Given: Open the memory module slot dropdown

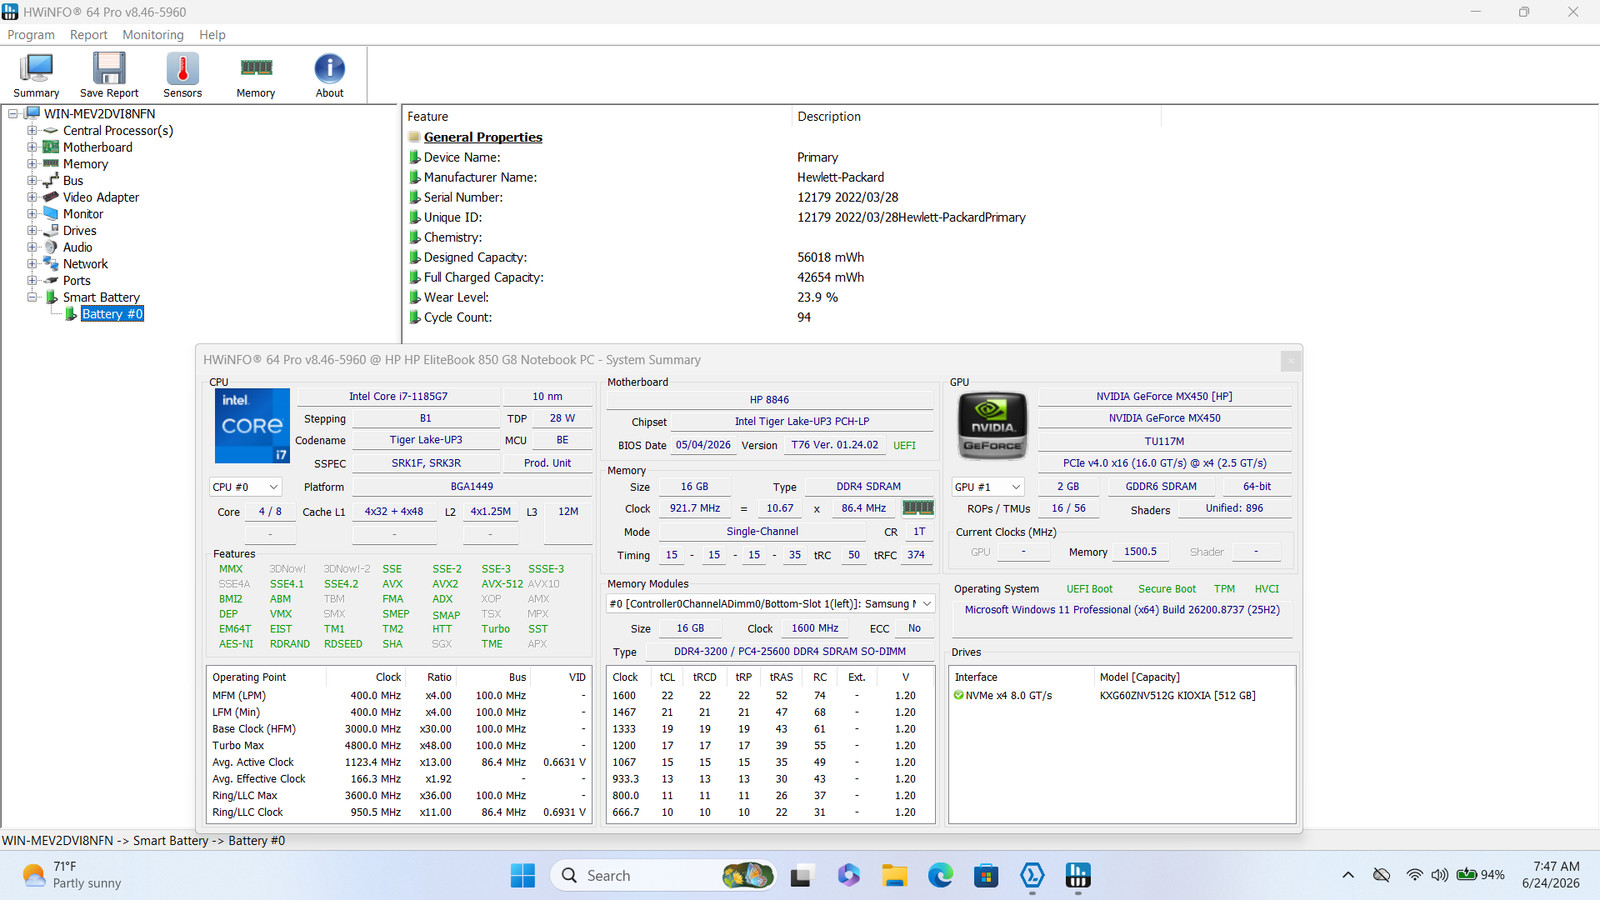Looking at the screenshot, I should pos(771,604).
